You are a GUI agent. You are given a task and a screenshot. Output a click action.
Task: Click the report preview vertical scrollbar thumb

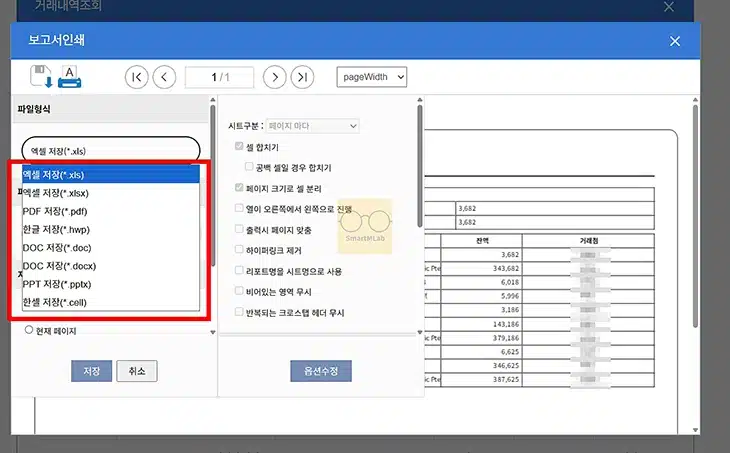pyautogui.click(x=695, y=216)
